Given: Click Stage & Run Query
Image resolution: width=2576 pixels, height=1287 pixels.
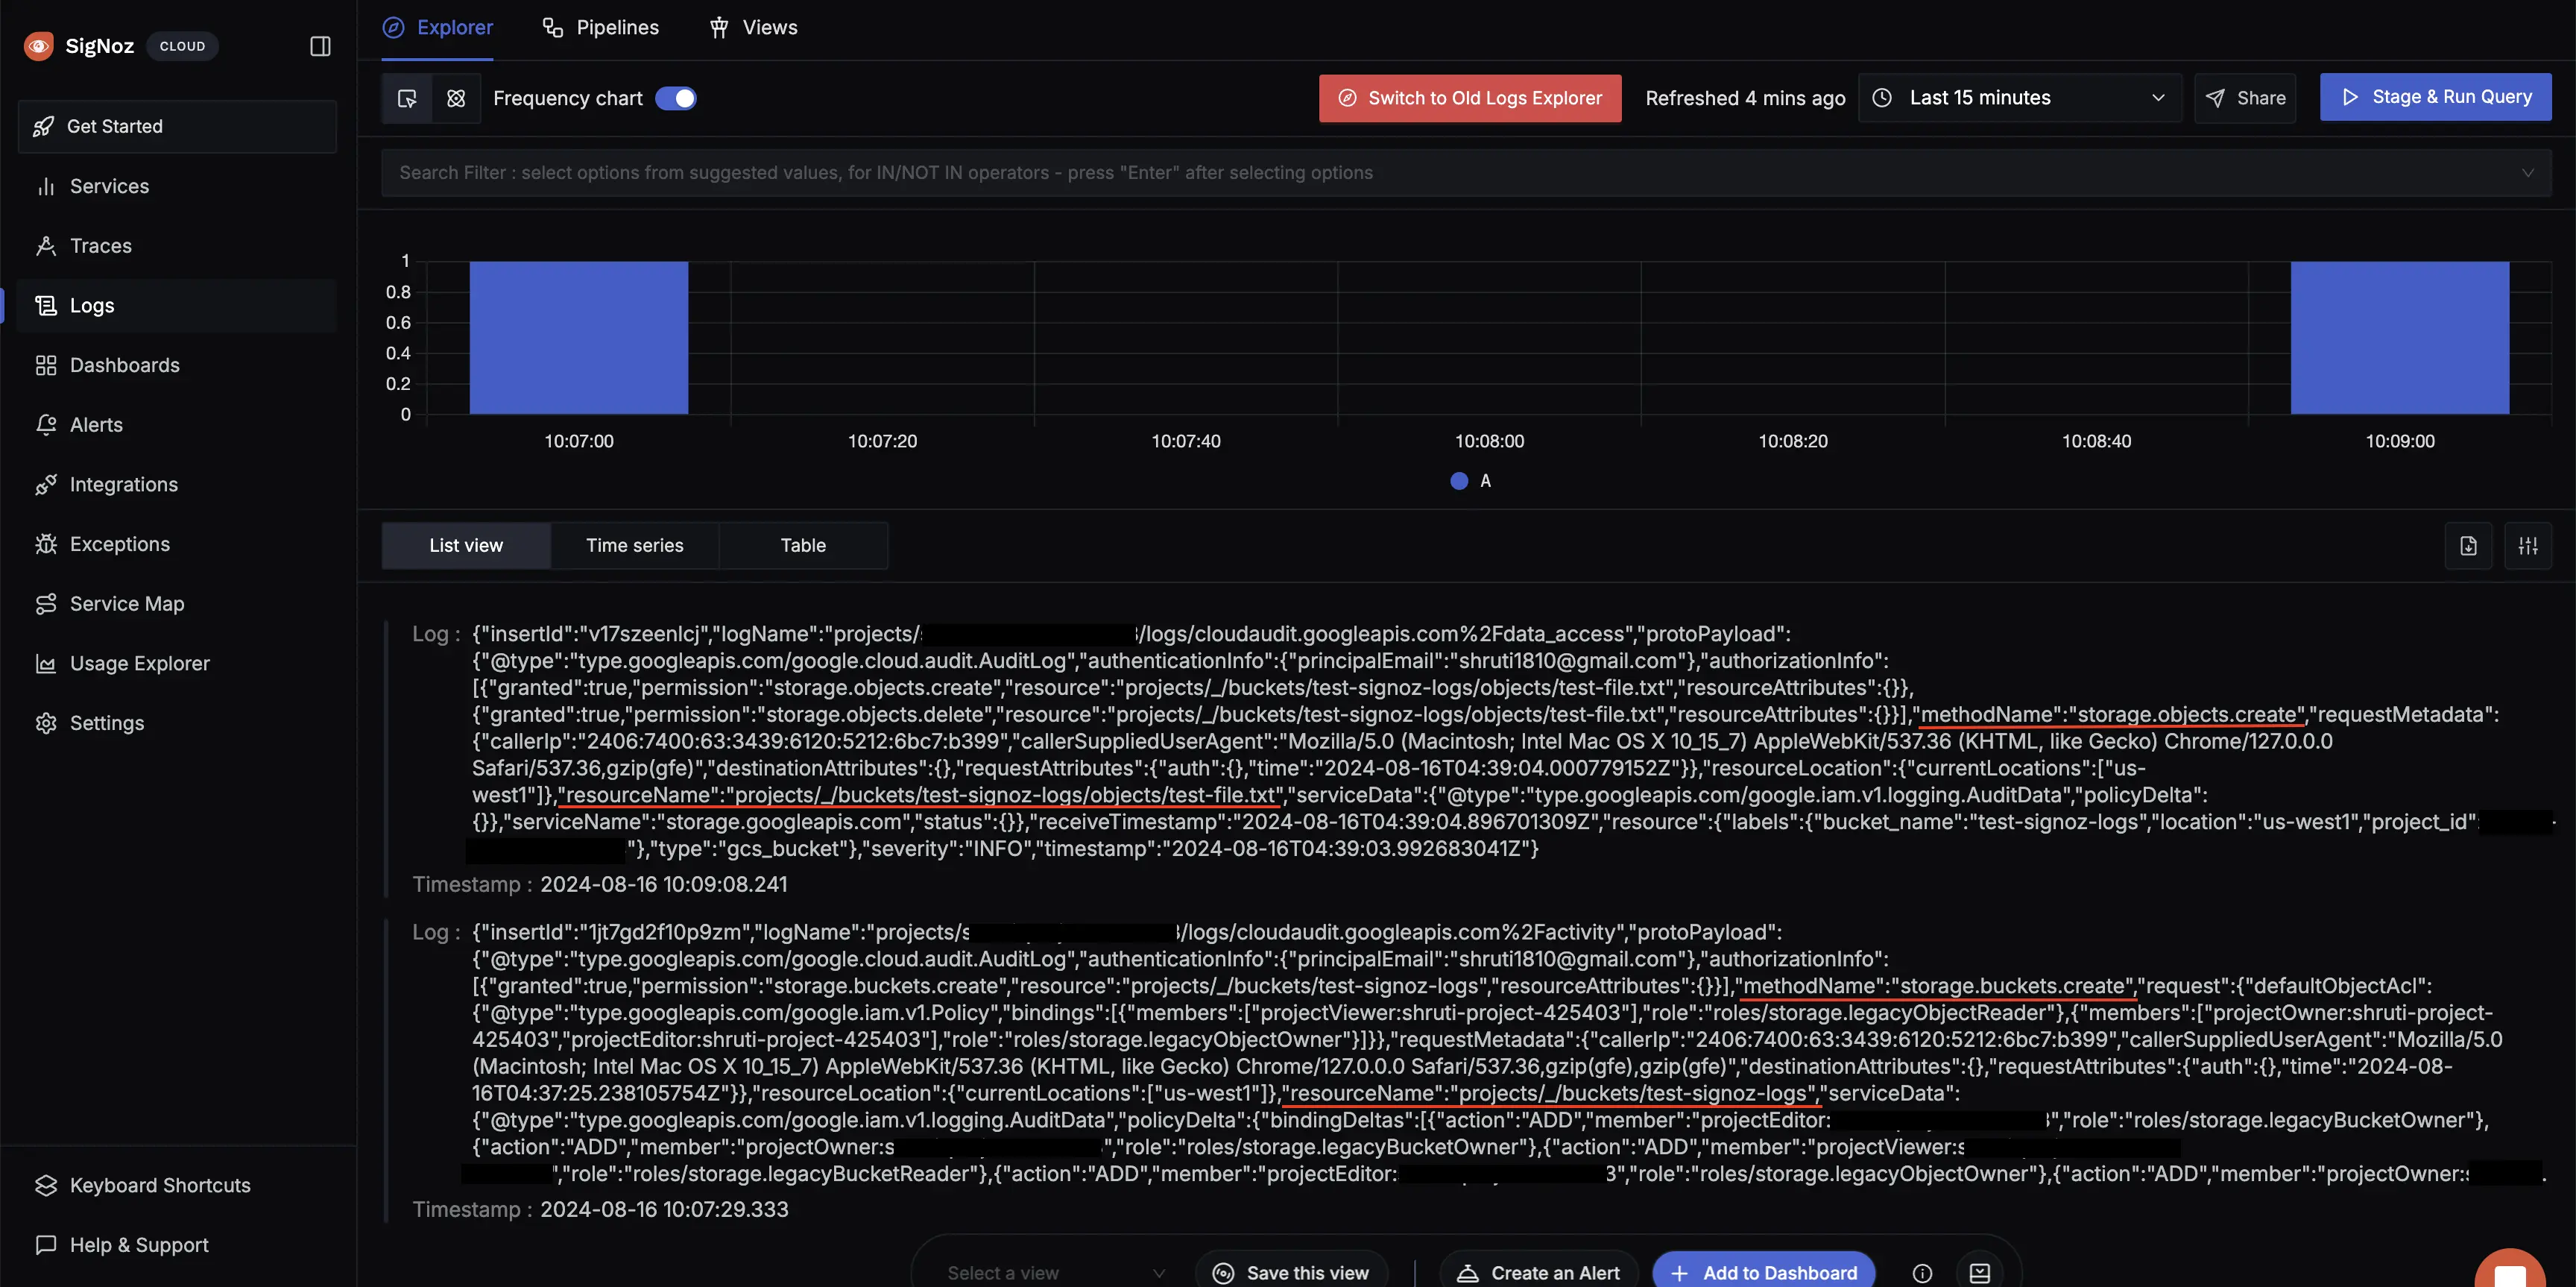Looking at the screenshot, I should (x=2435, y=97).
